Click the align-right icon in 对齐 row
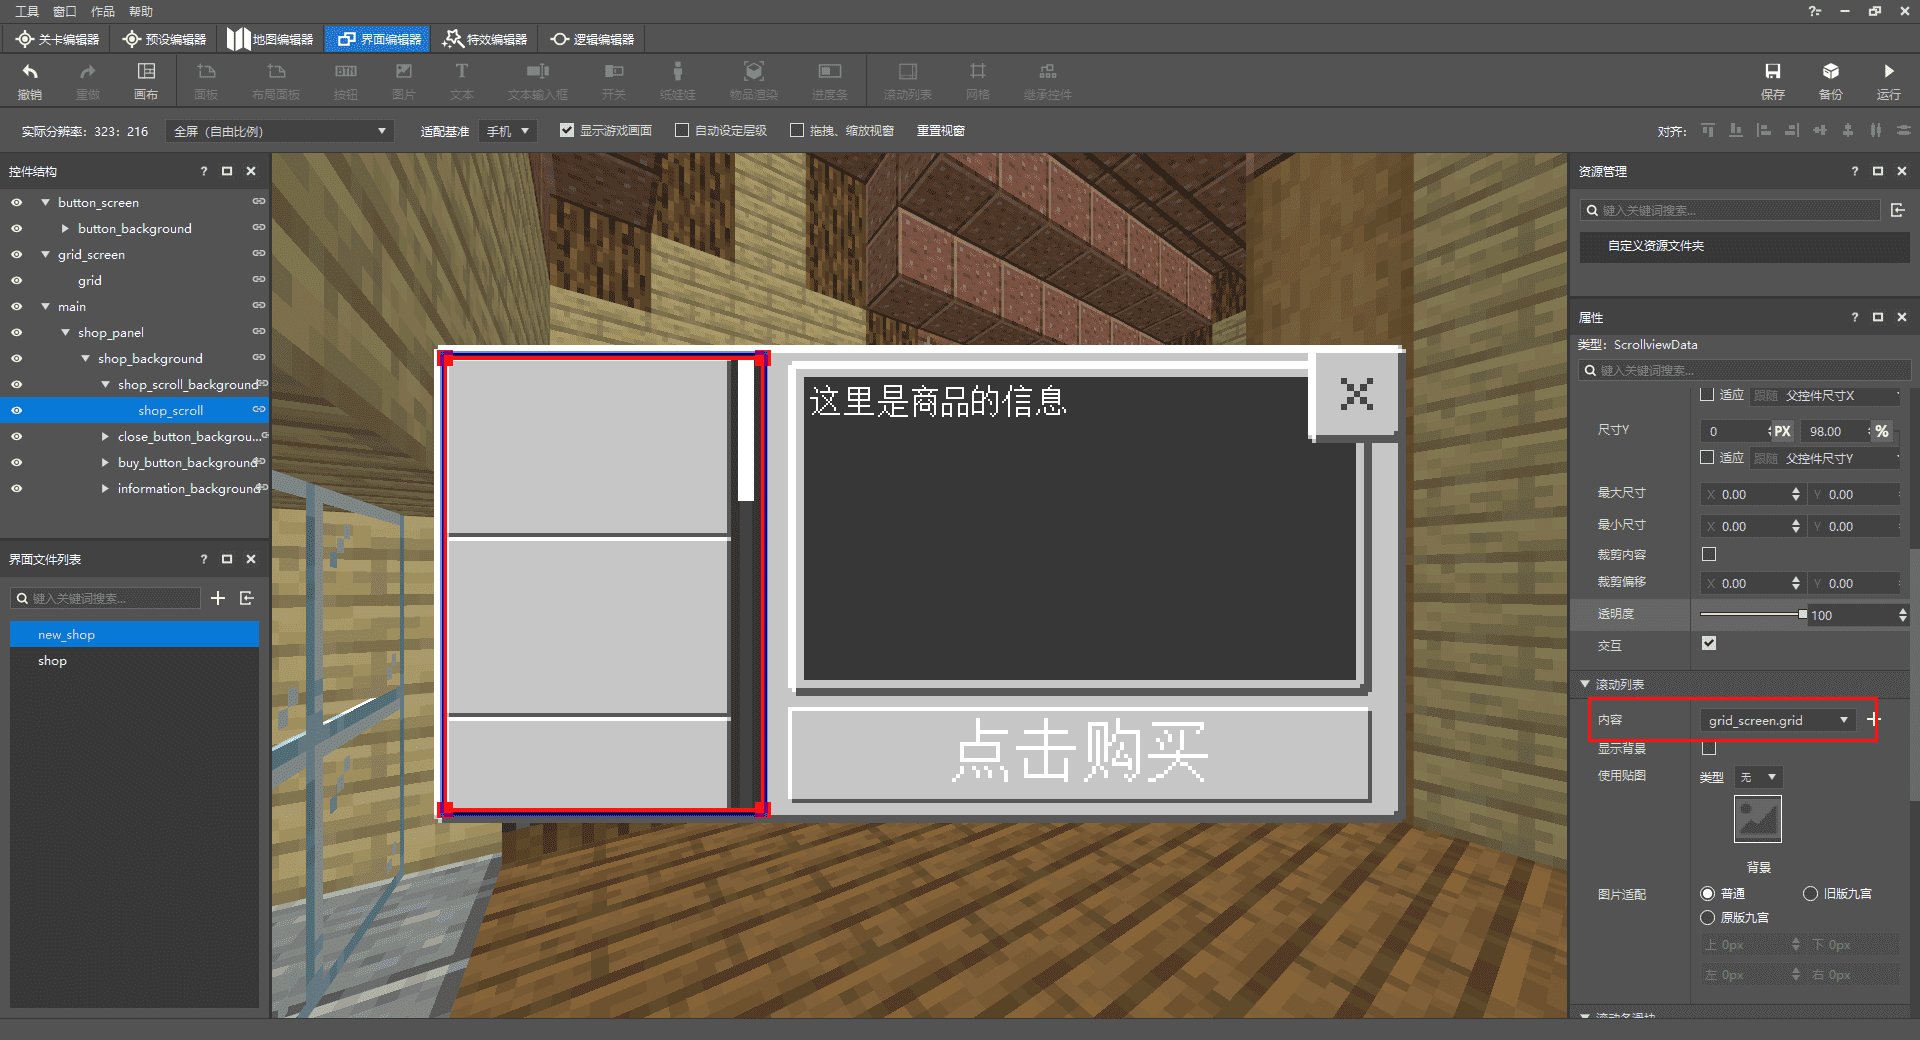Viewport: 1920px width, 1040px height. tap(1792, 130)
